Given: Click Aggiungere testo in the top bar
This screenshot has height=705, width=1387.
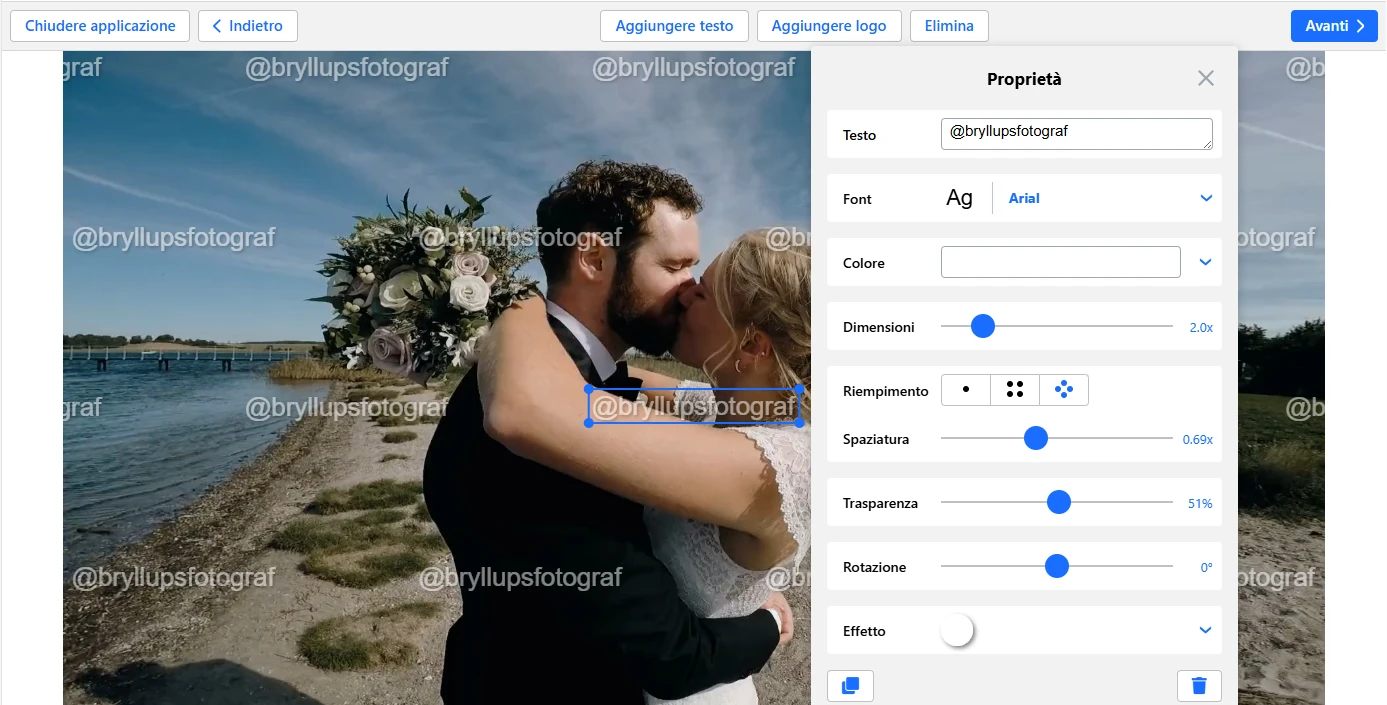Looking at the screenshot, I should tap(674, 26).
